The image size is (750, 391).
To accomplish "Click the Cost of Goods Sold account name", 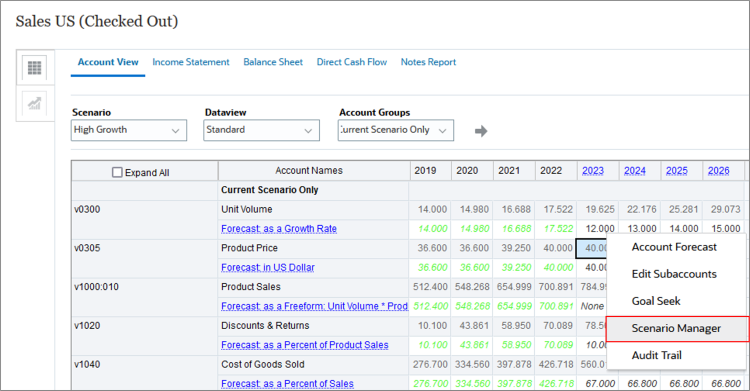I will 263,365.
